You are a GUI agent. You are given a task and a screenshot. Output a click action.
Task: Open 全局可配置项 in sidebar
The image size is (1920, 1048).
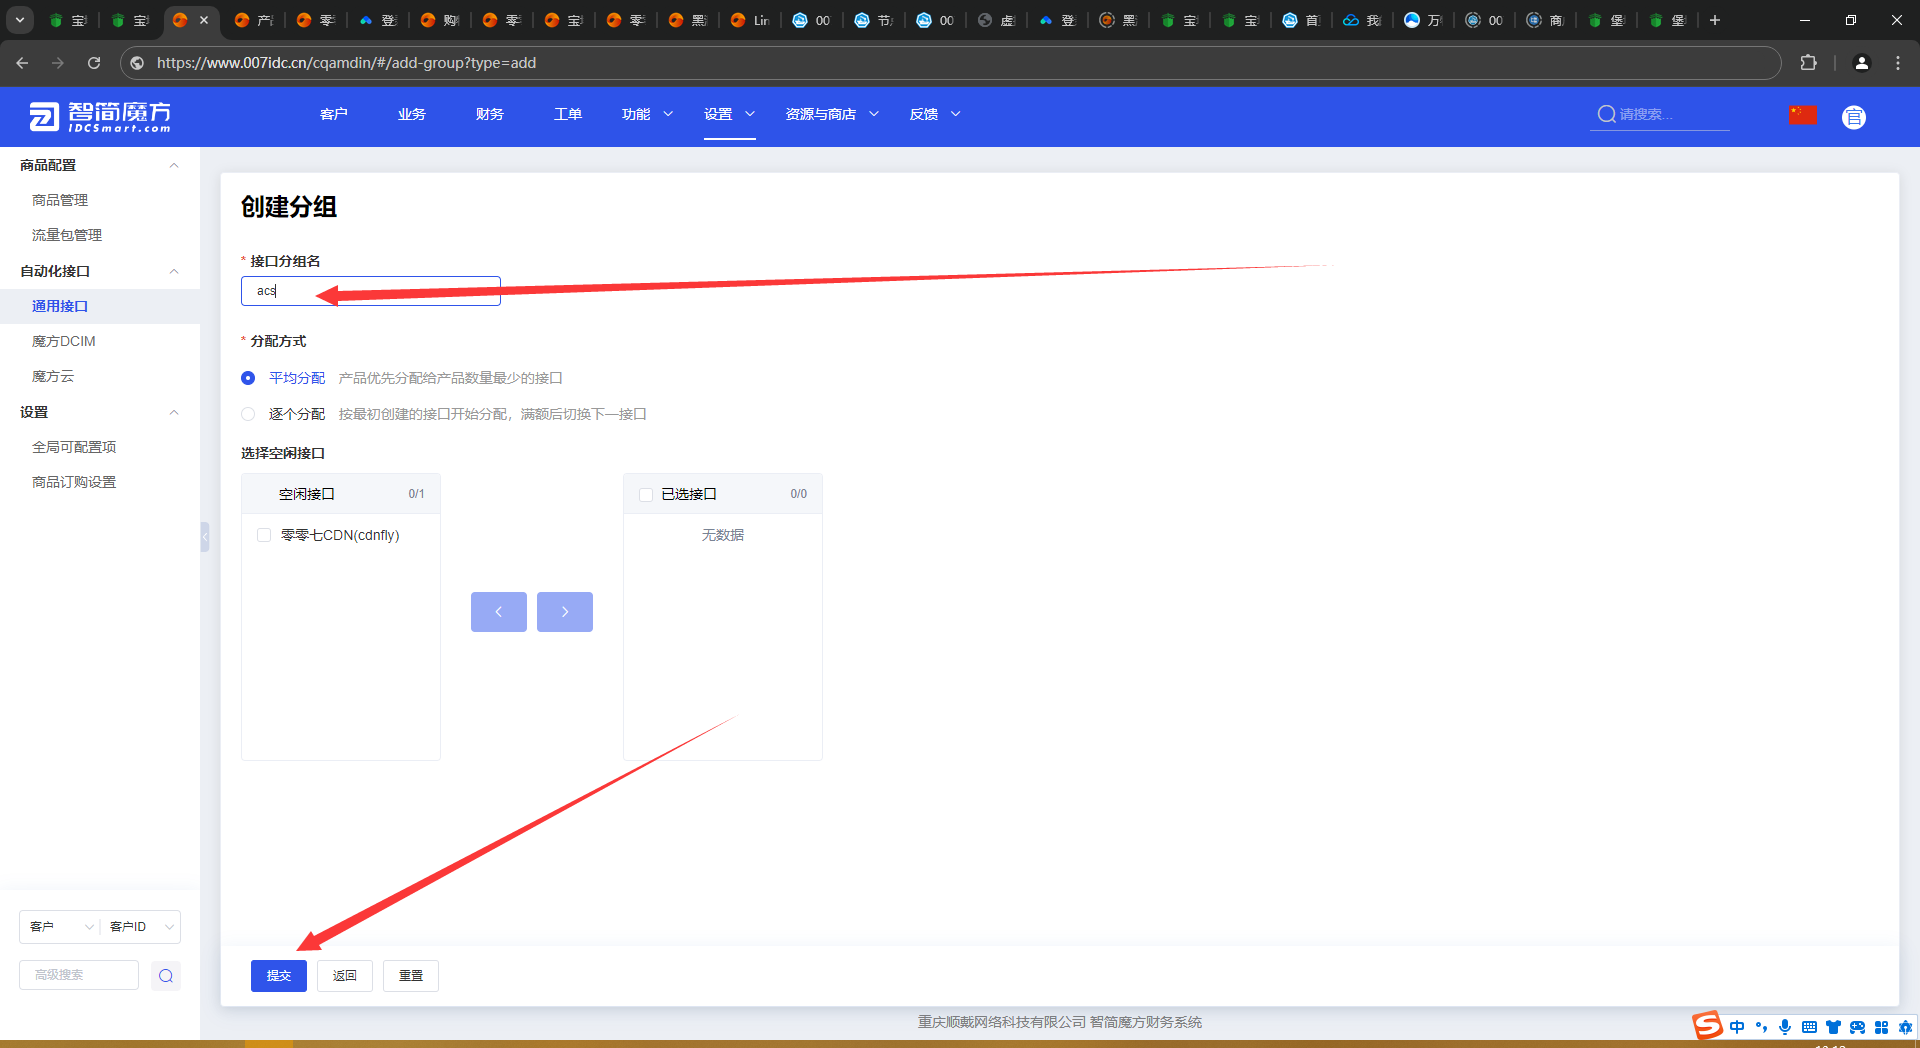(x=74, y=447)
